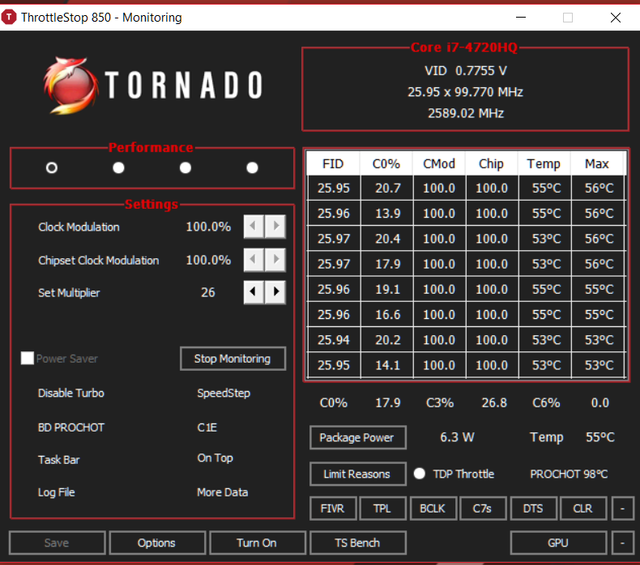
Task: Click the Chip column header
Action: coord(491,164)
